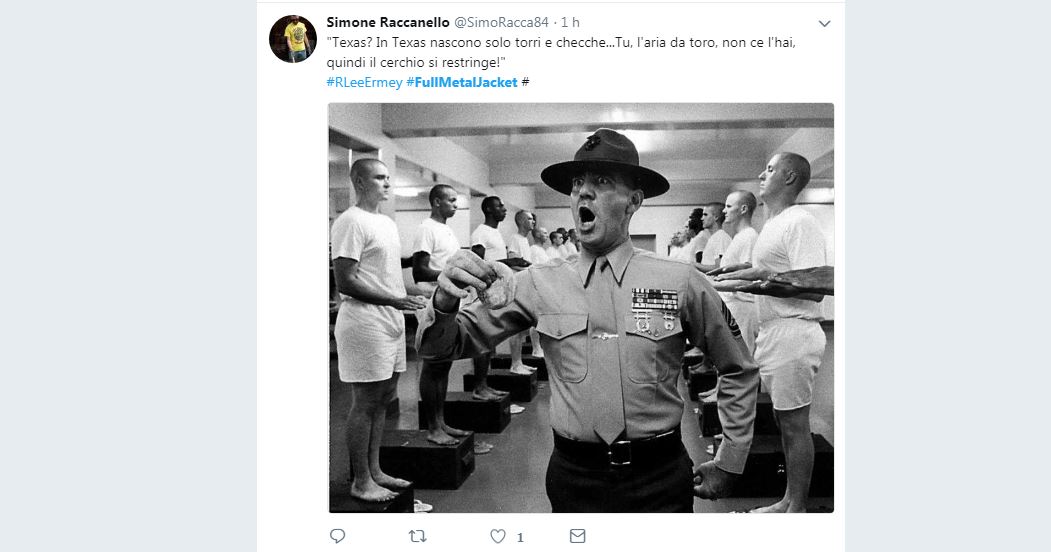Open tweet permalink via '1 h' timestamp

click(x=570, y=23)
